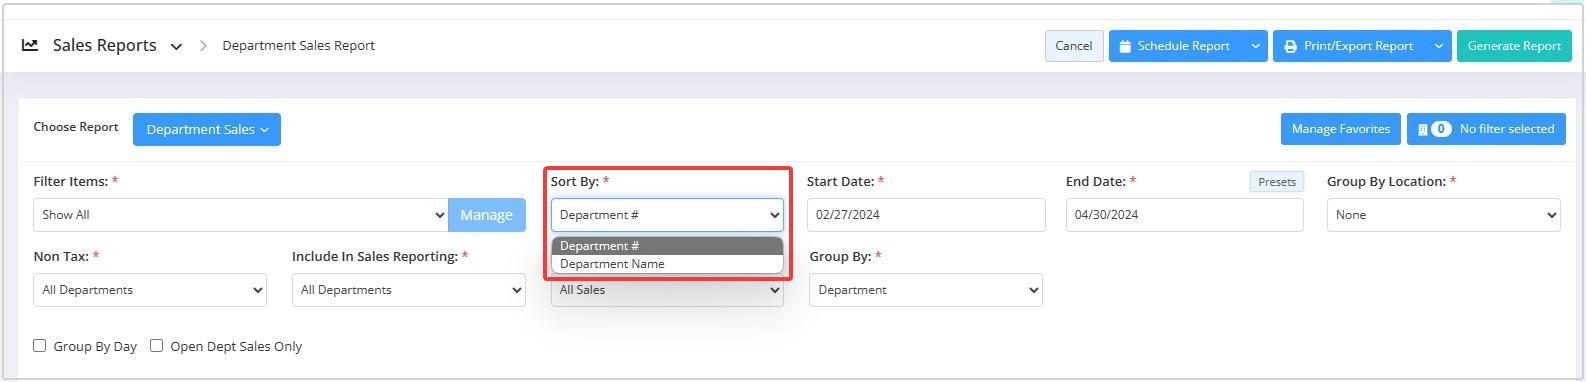1586x382 pixels.
Task: Click Generate Report
Action: (1514, 46)
